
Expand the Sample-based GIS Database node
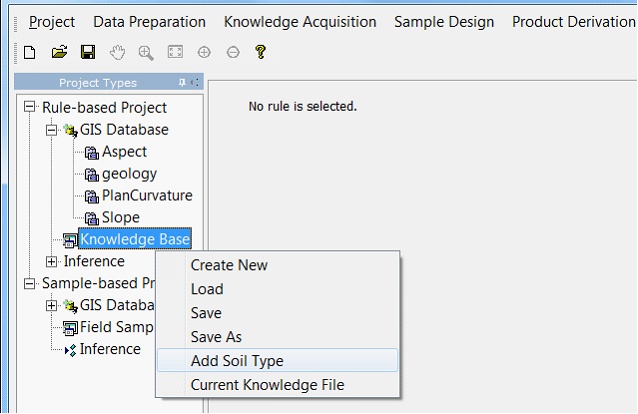[x=51, y=305]
